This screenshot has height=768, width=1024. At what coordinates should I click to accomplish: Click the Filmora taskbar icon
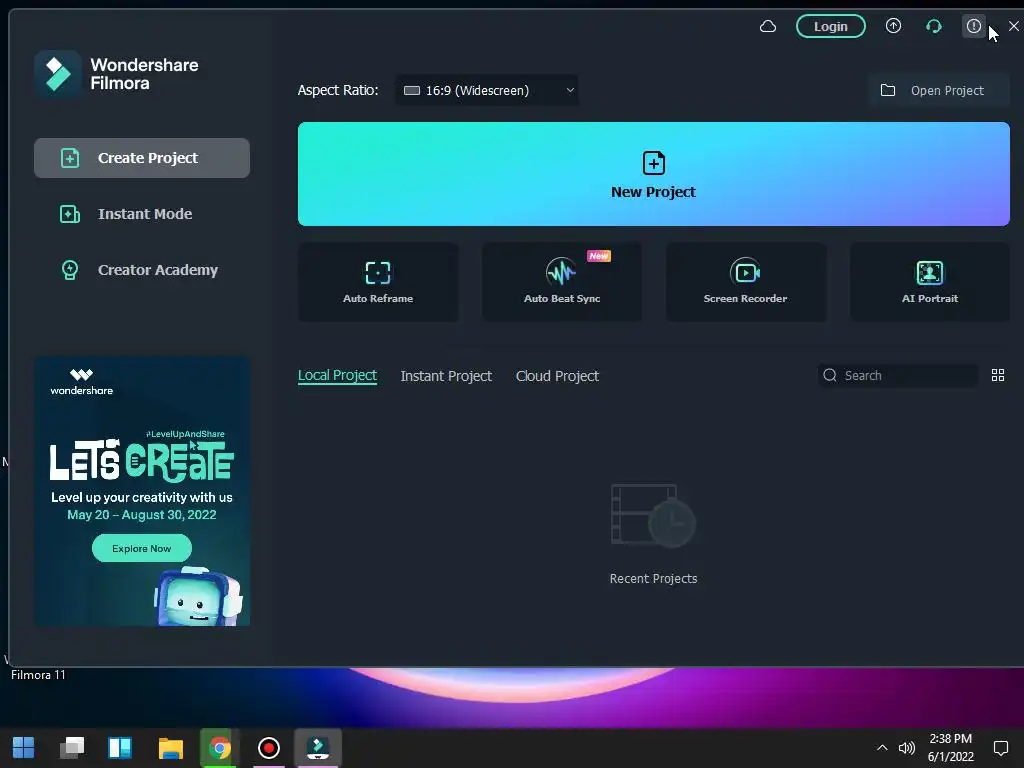(x=317, y=748)
